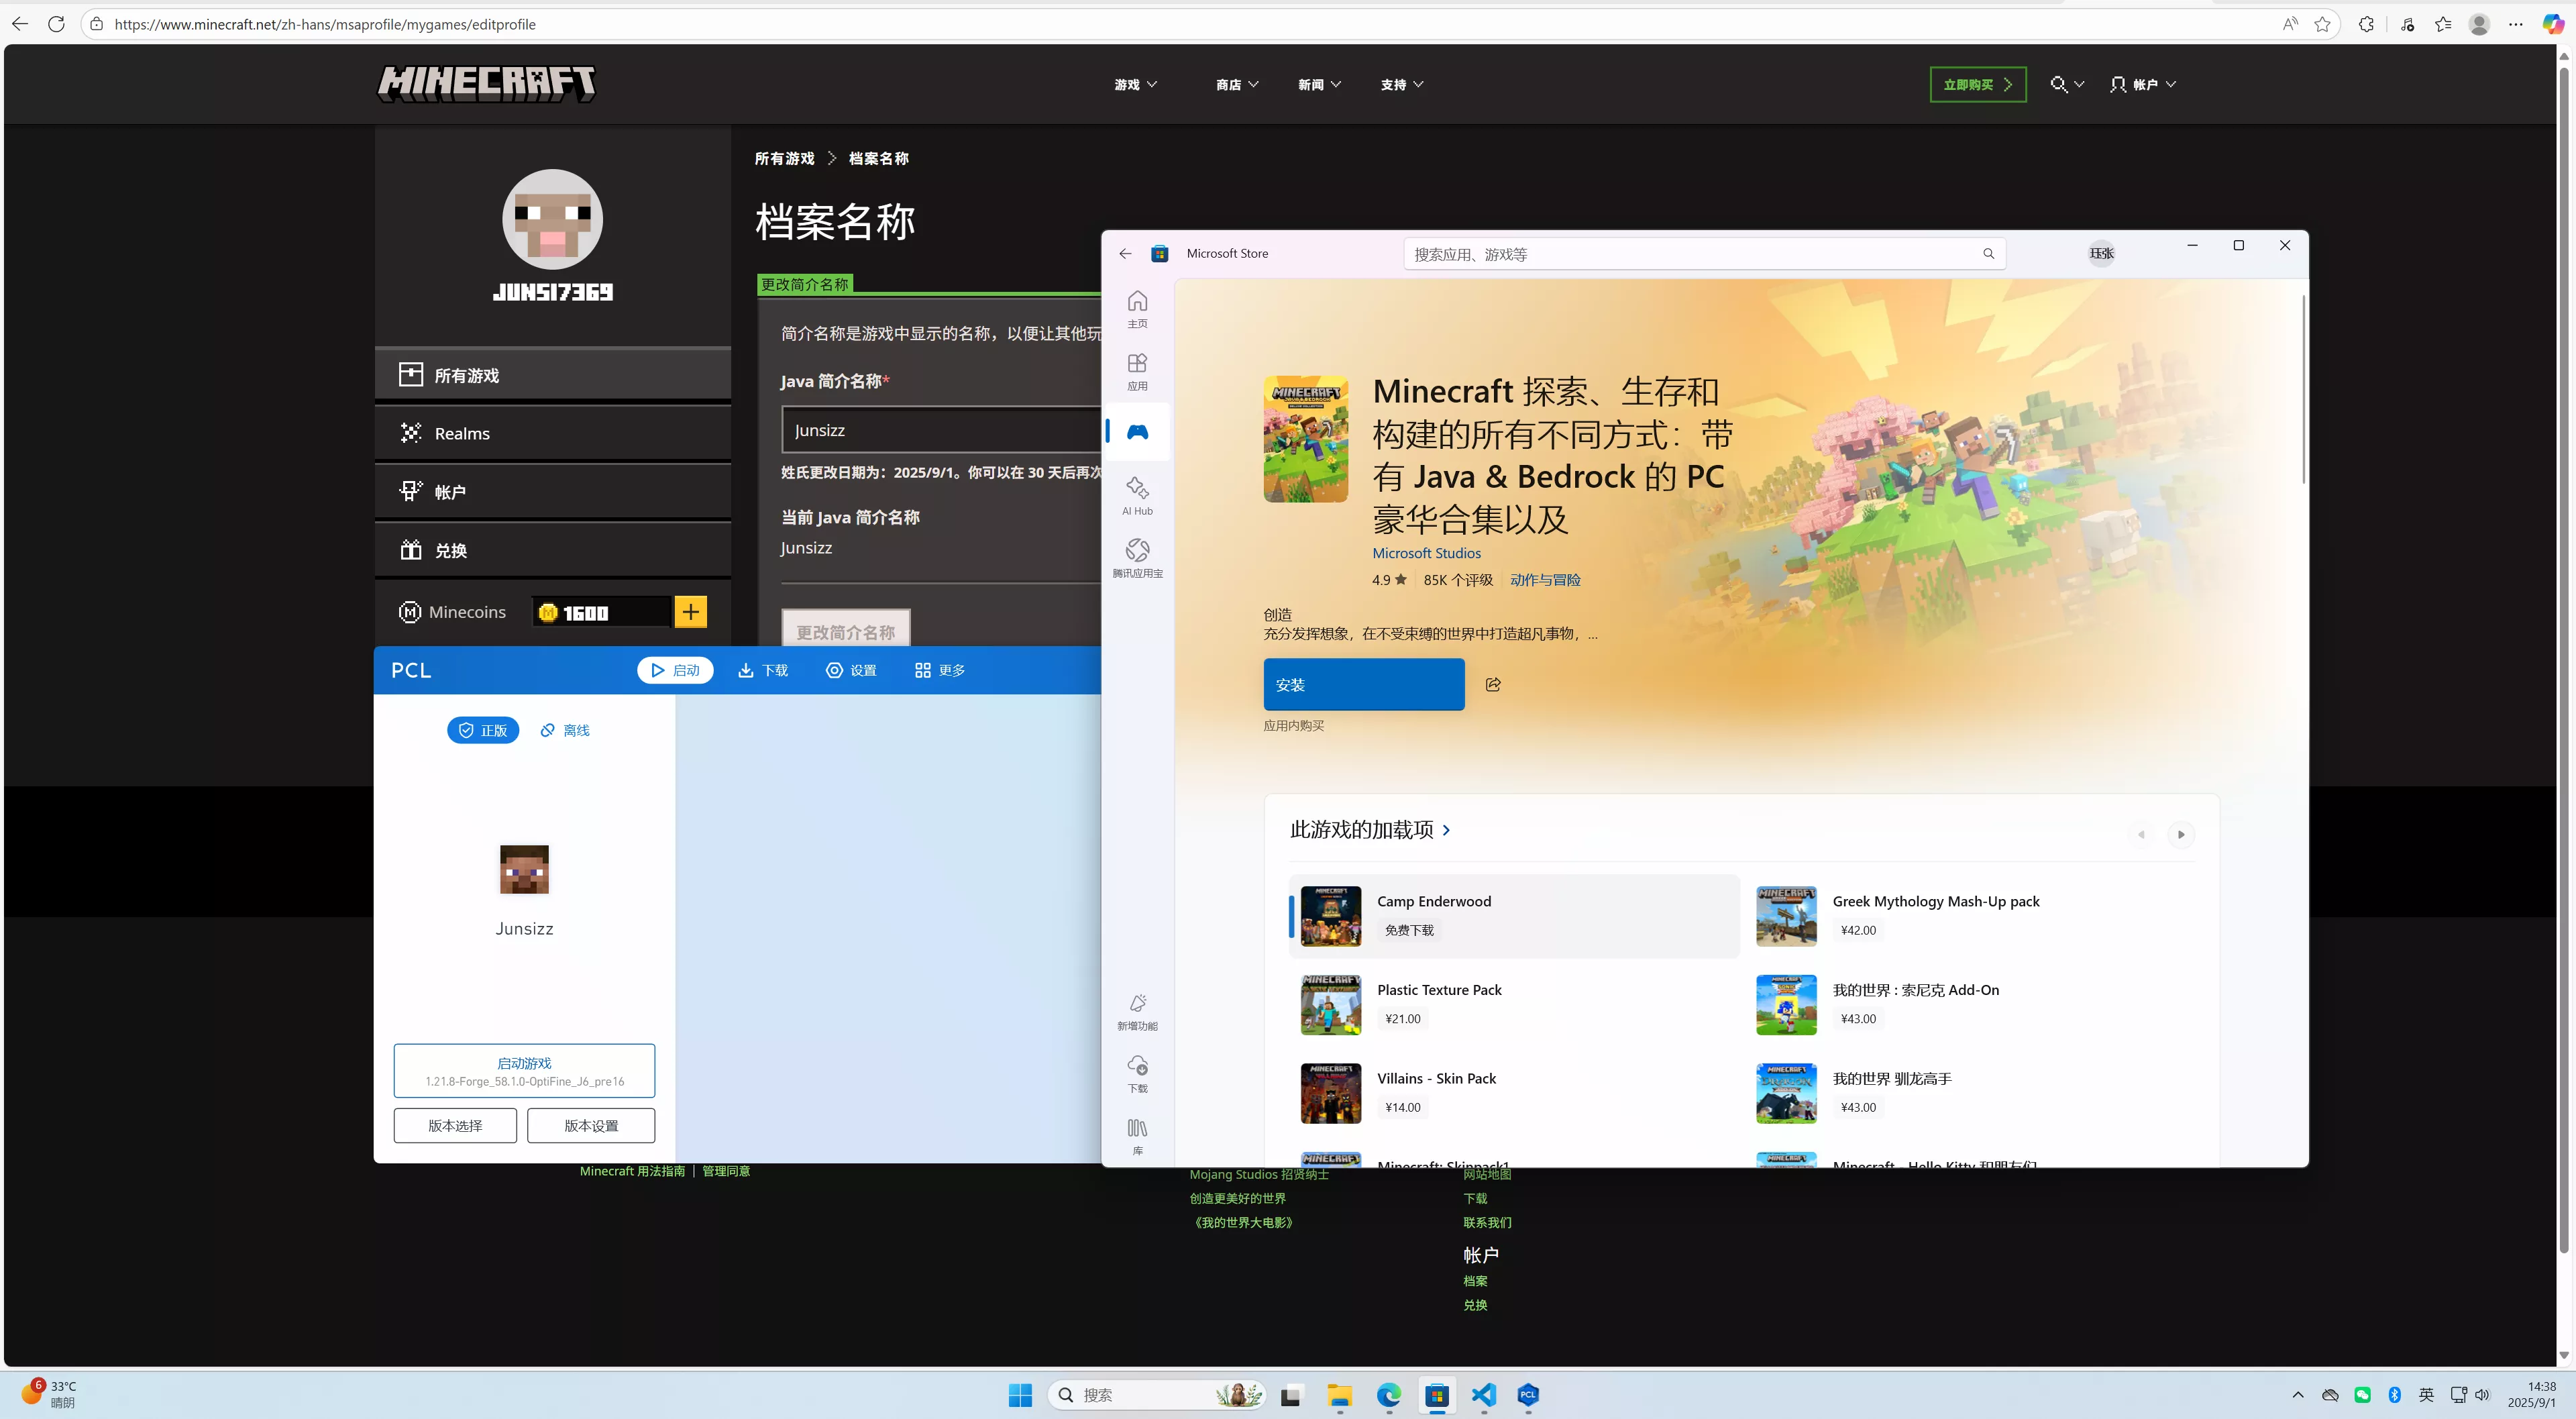Image resolution: width=2576 pixels, height=1419 pixels.
Task: Expand 此游戏的加载项 section chevron
Action: tap(1446, 830)
